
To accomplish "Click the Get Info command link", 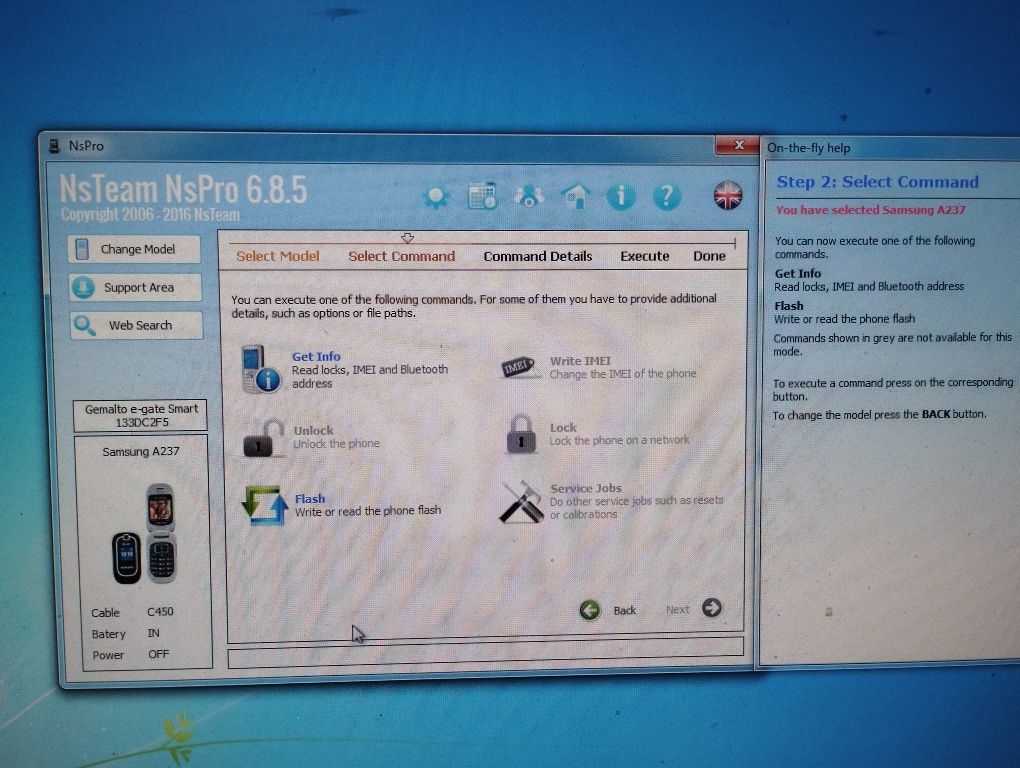I will pyautogui.click(x=316, y=356).
